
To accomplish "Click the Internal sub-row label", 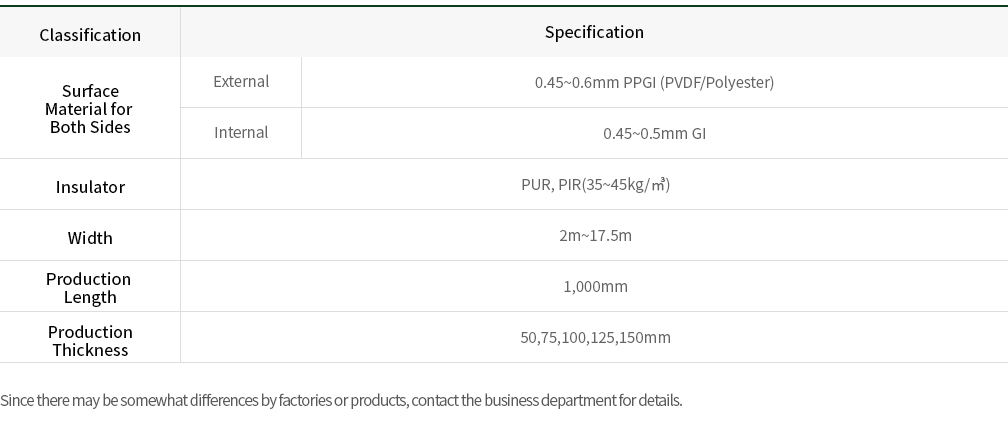I will tap(241, 132).
